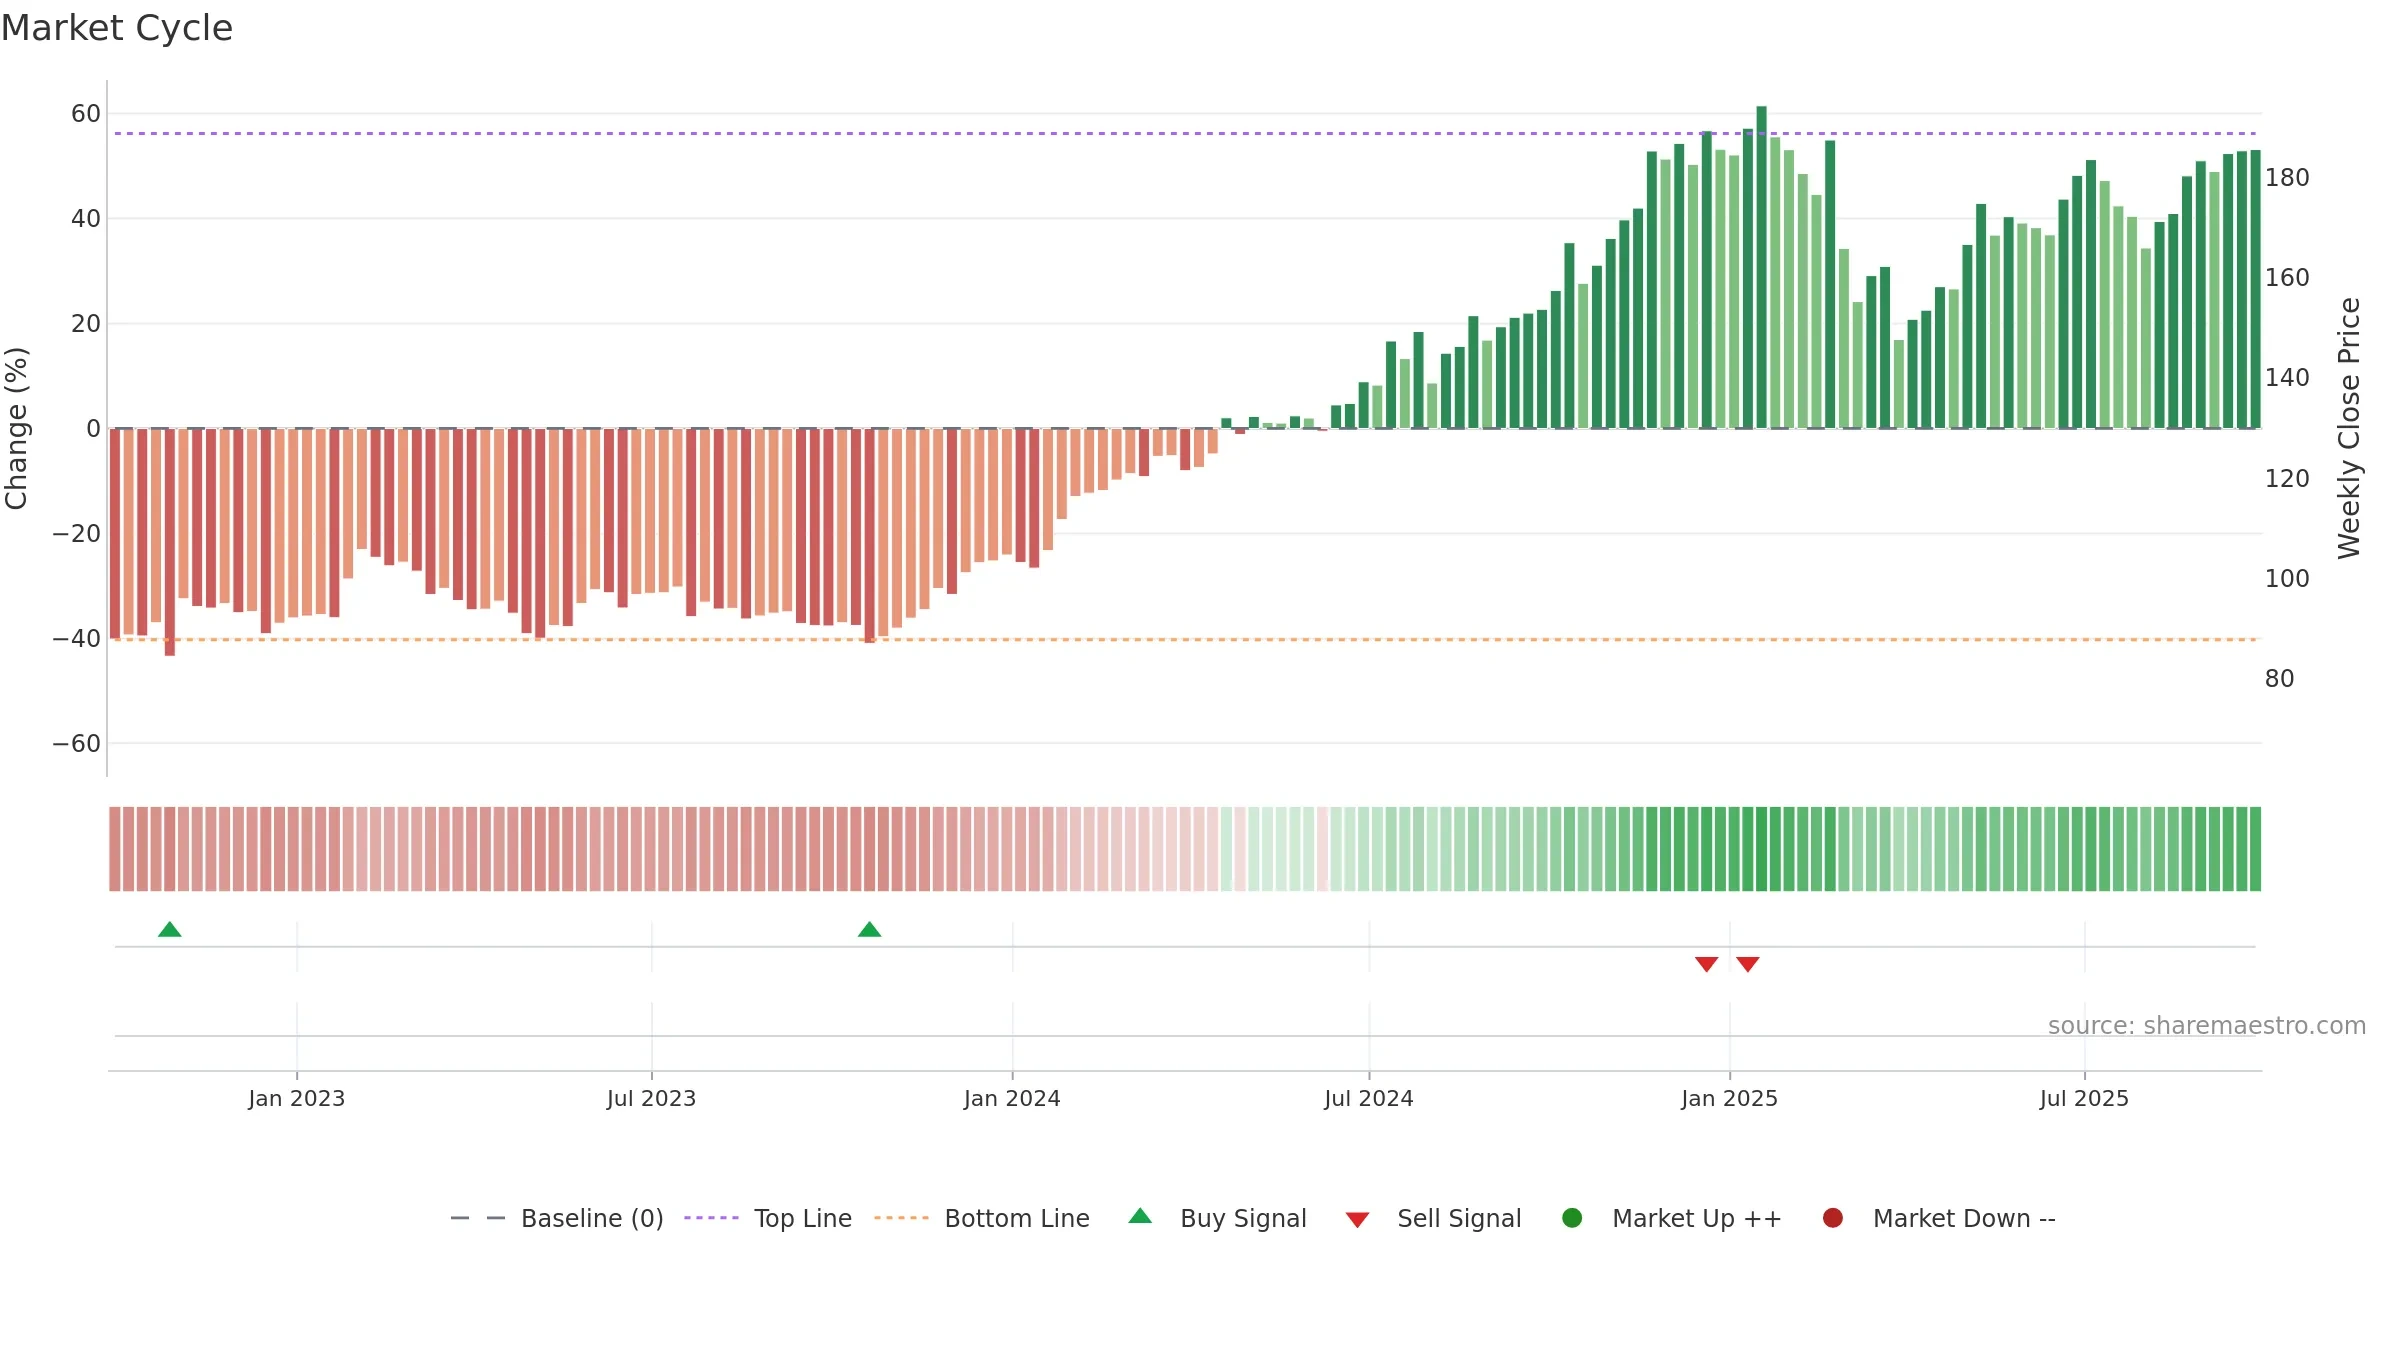The width and height of the screenshot is (2400, 1350).
Task: Click the source: sharemaestro.com text
Action: pos(2207,1026)
